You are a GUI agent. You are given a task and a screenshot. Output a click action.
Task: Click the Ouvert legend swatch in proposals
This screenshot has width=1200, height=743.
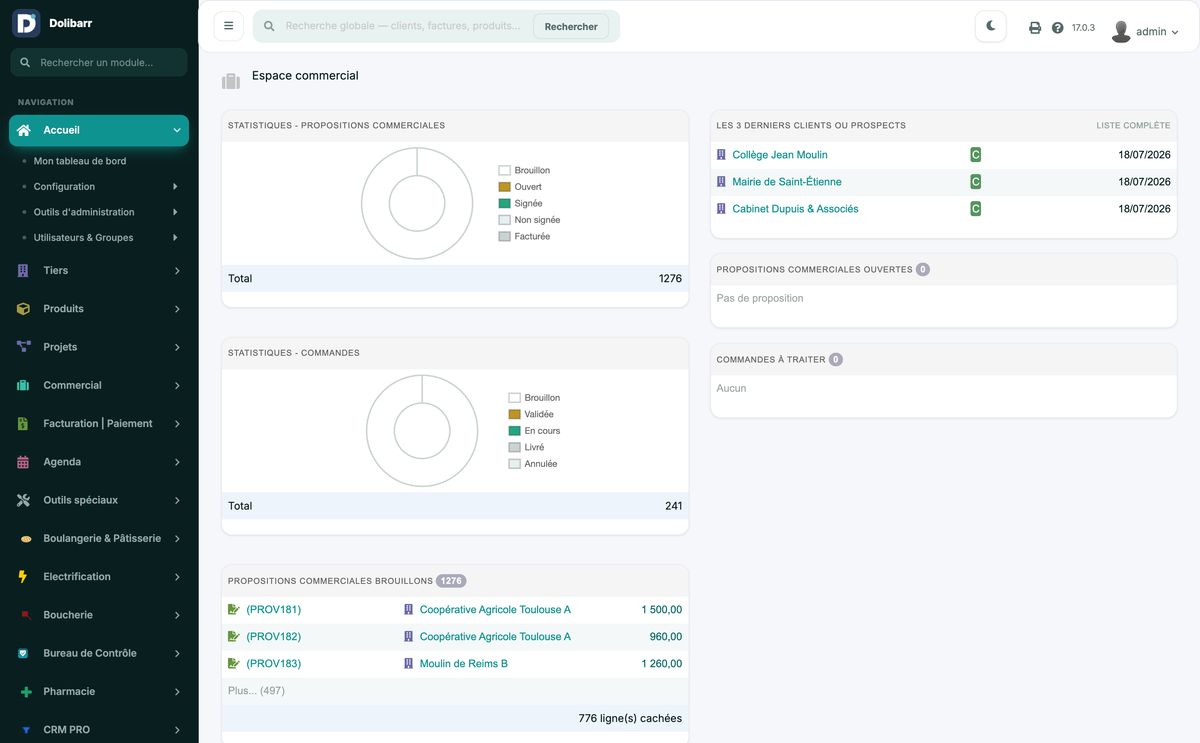pos(504,187)
